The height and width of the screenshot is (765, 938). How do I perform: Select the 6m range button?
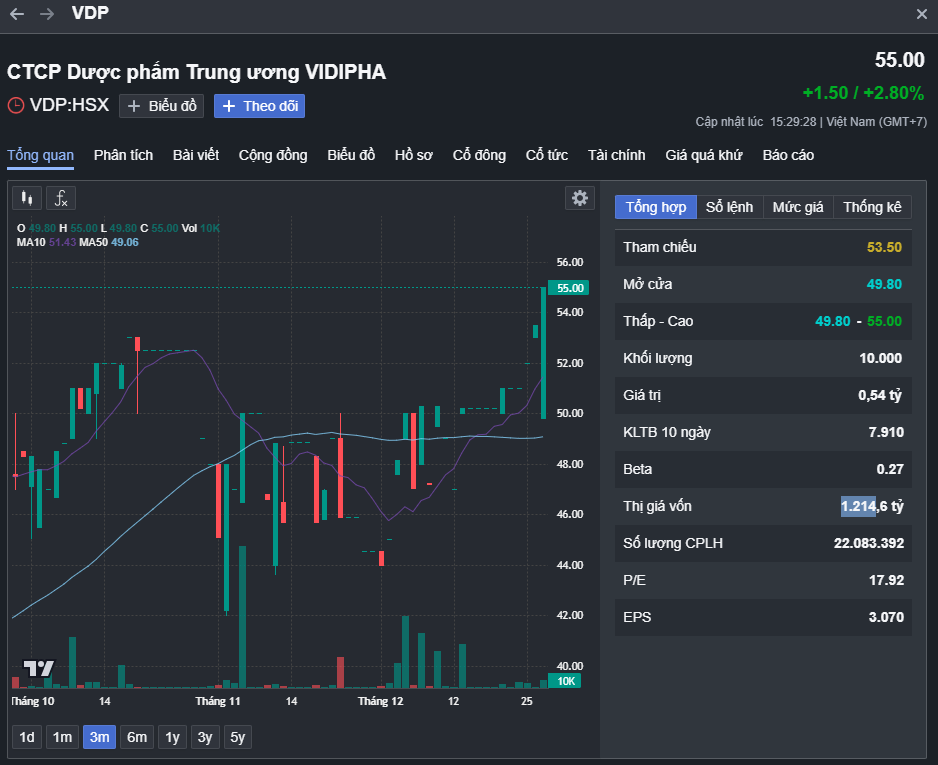click(136, 737)
